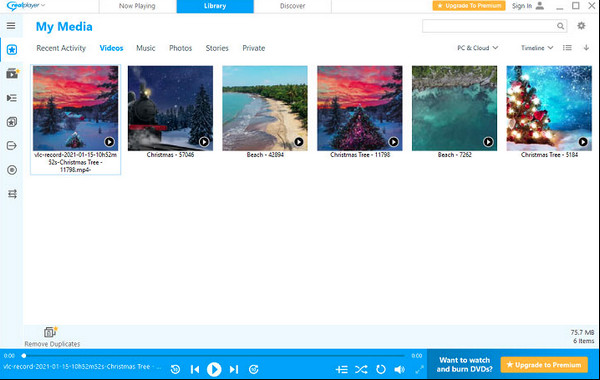Expand the PC & Cloud dropdown
The height and width of the screenshot is (380, 600).
(x=478, y=48)
